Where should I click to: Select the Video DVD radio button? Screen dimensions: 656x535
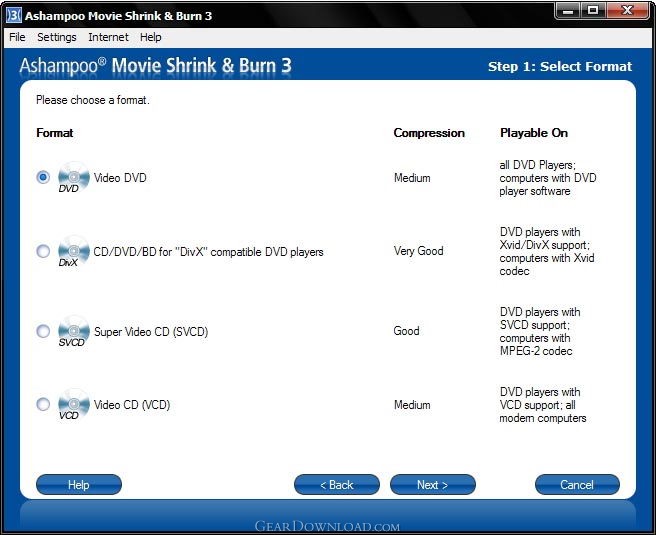click(43, 177)
